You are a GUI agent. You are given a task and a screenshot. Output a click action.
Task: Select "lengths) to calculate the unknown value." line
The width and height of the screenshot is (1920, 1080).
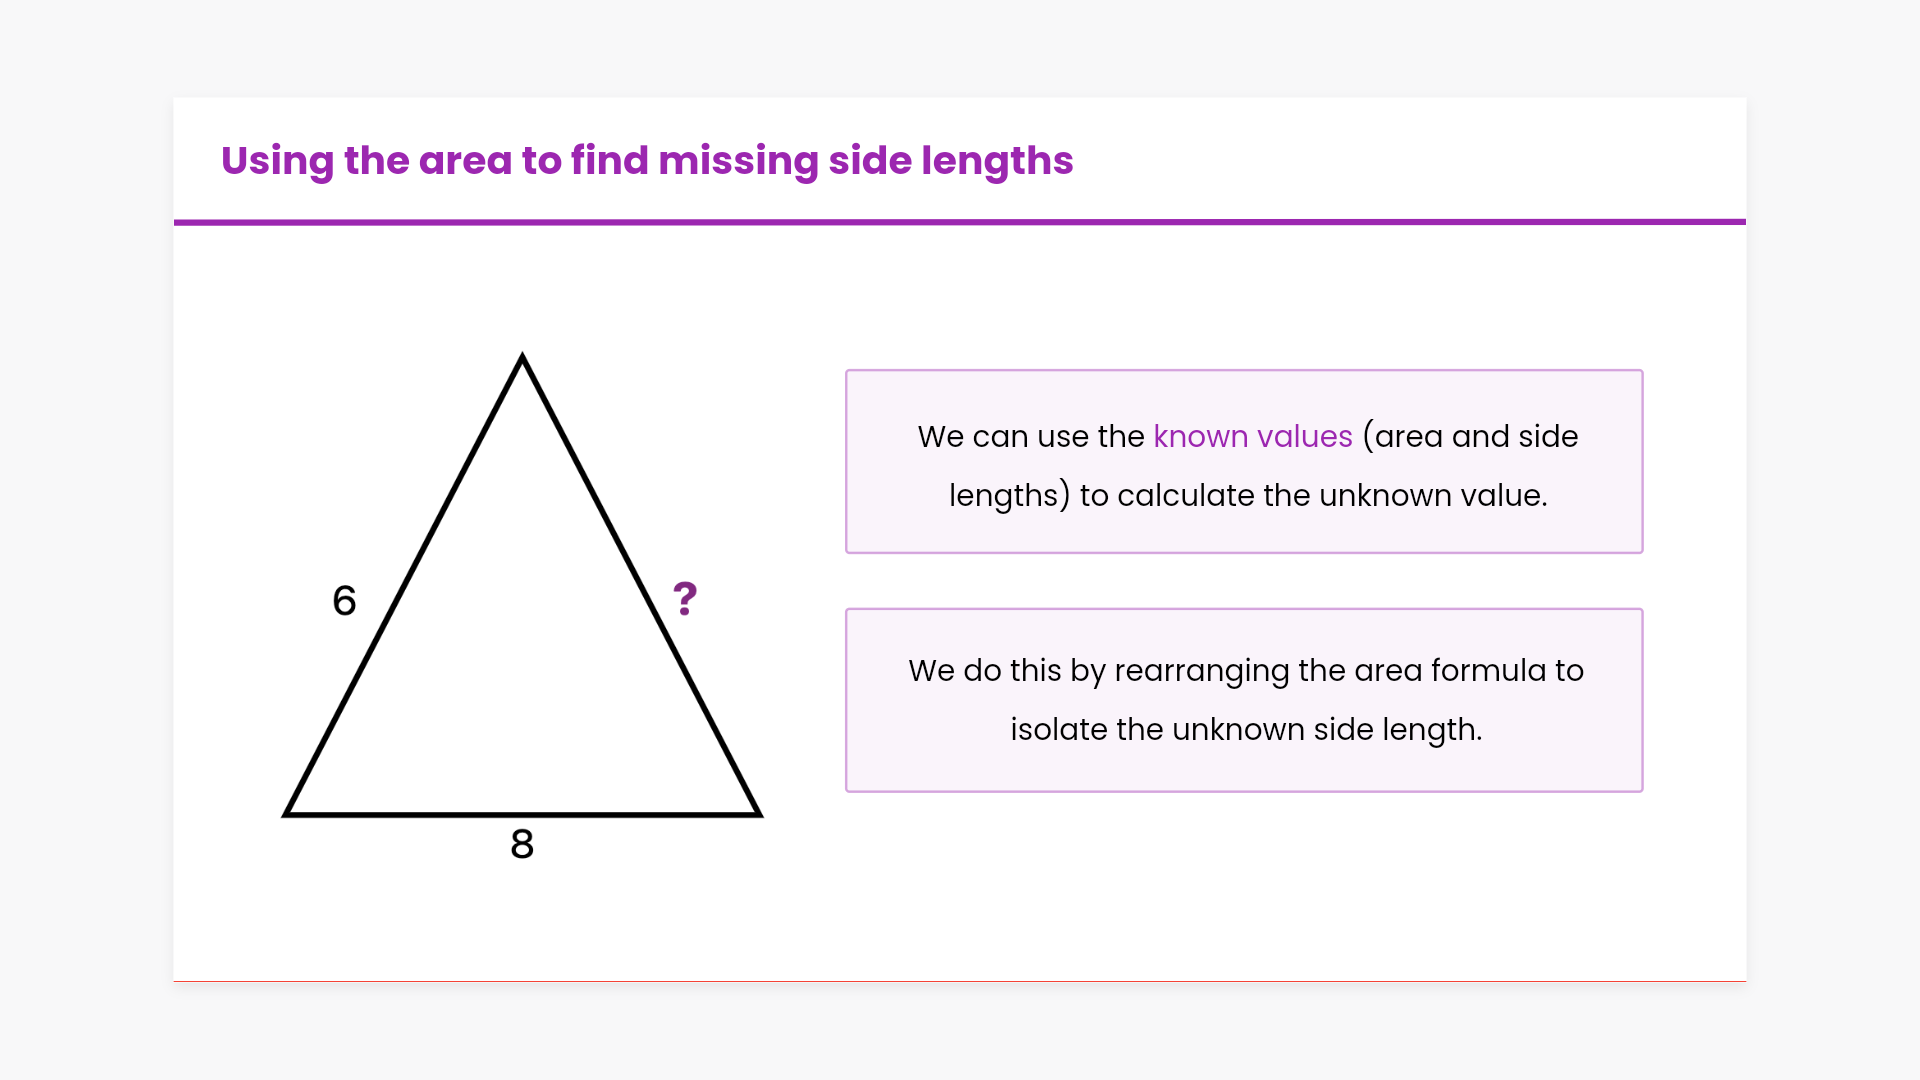1248,496
